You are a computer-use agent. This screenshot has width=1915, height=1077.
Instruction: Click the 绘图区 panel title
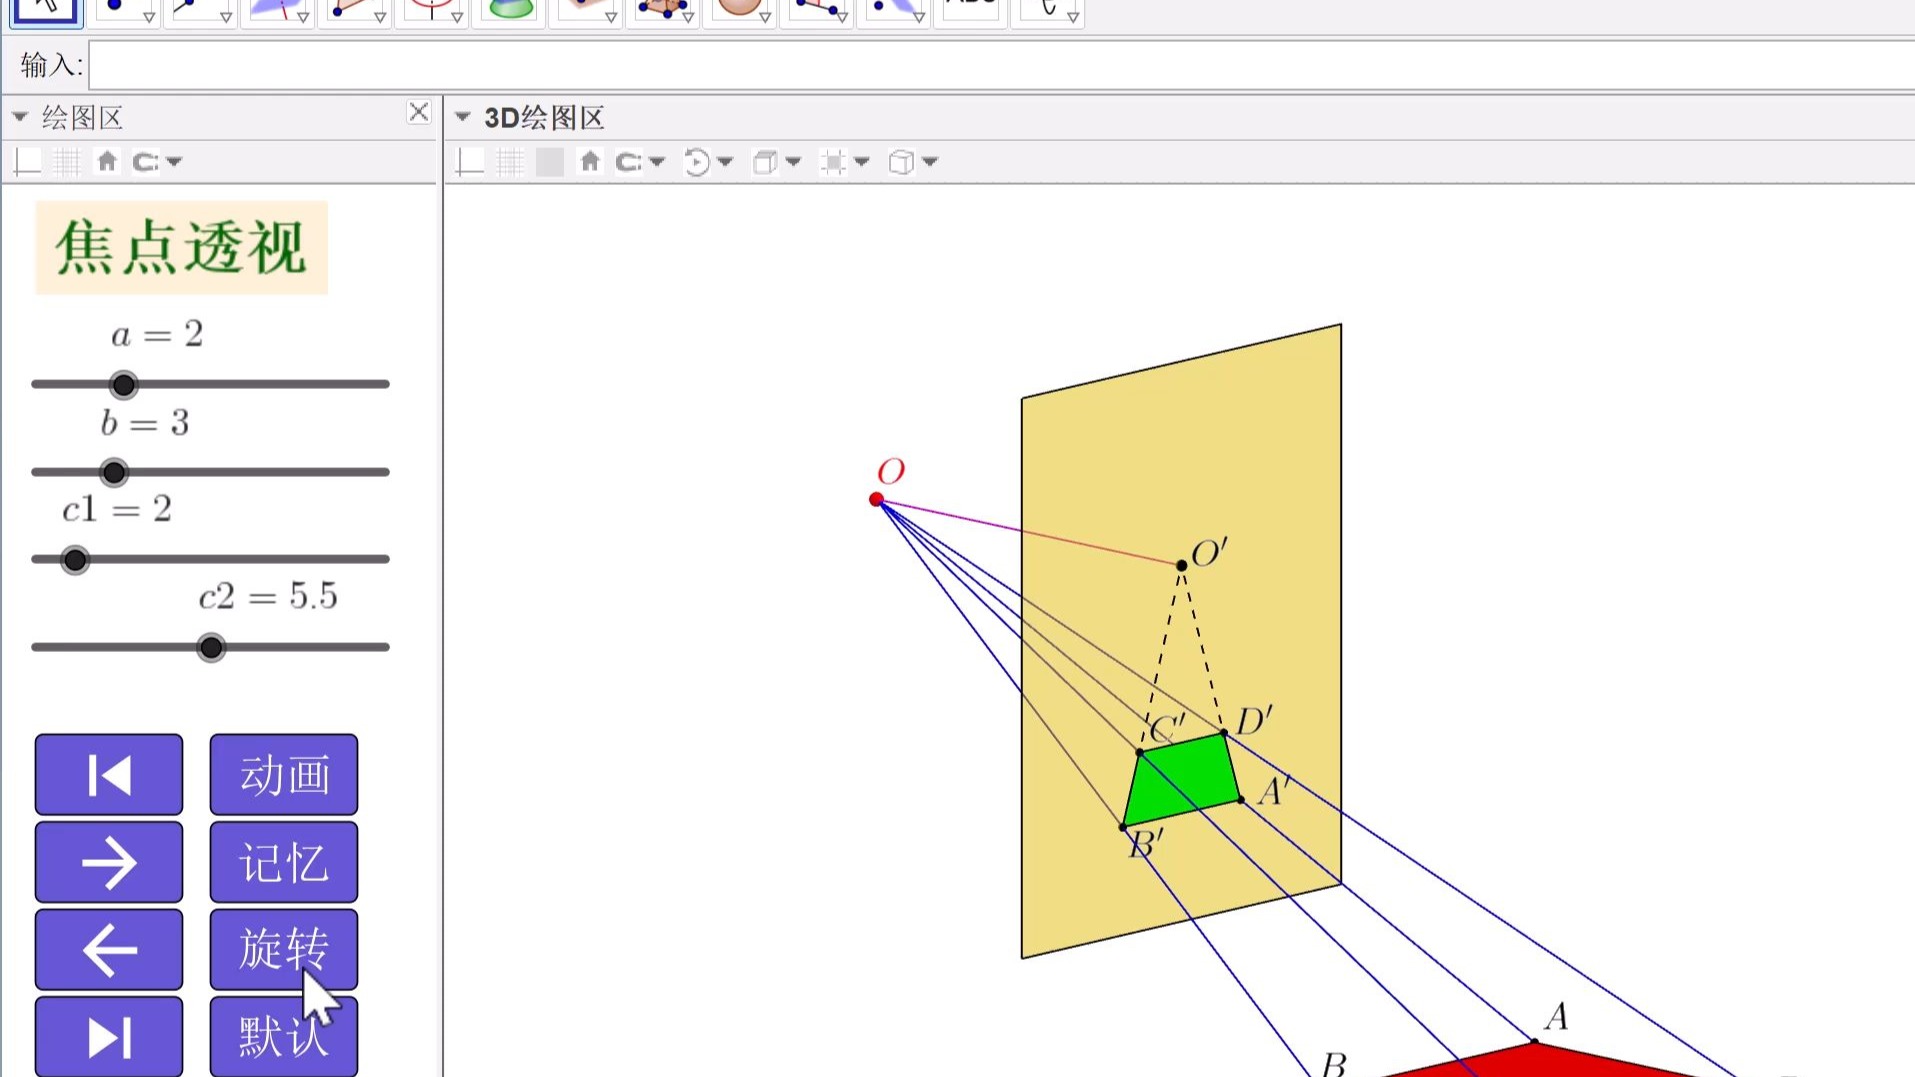(82, 118)
